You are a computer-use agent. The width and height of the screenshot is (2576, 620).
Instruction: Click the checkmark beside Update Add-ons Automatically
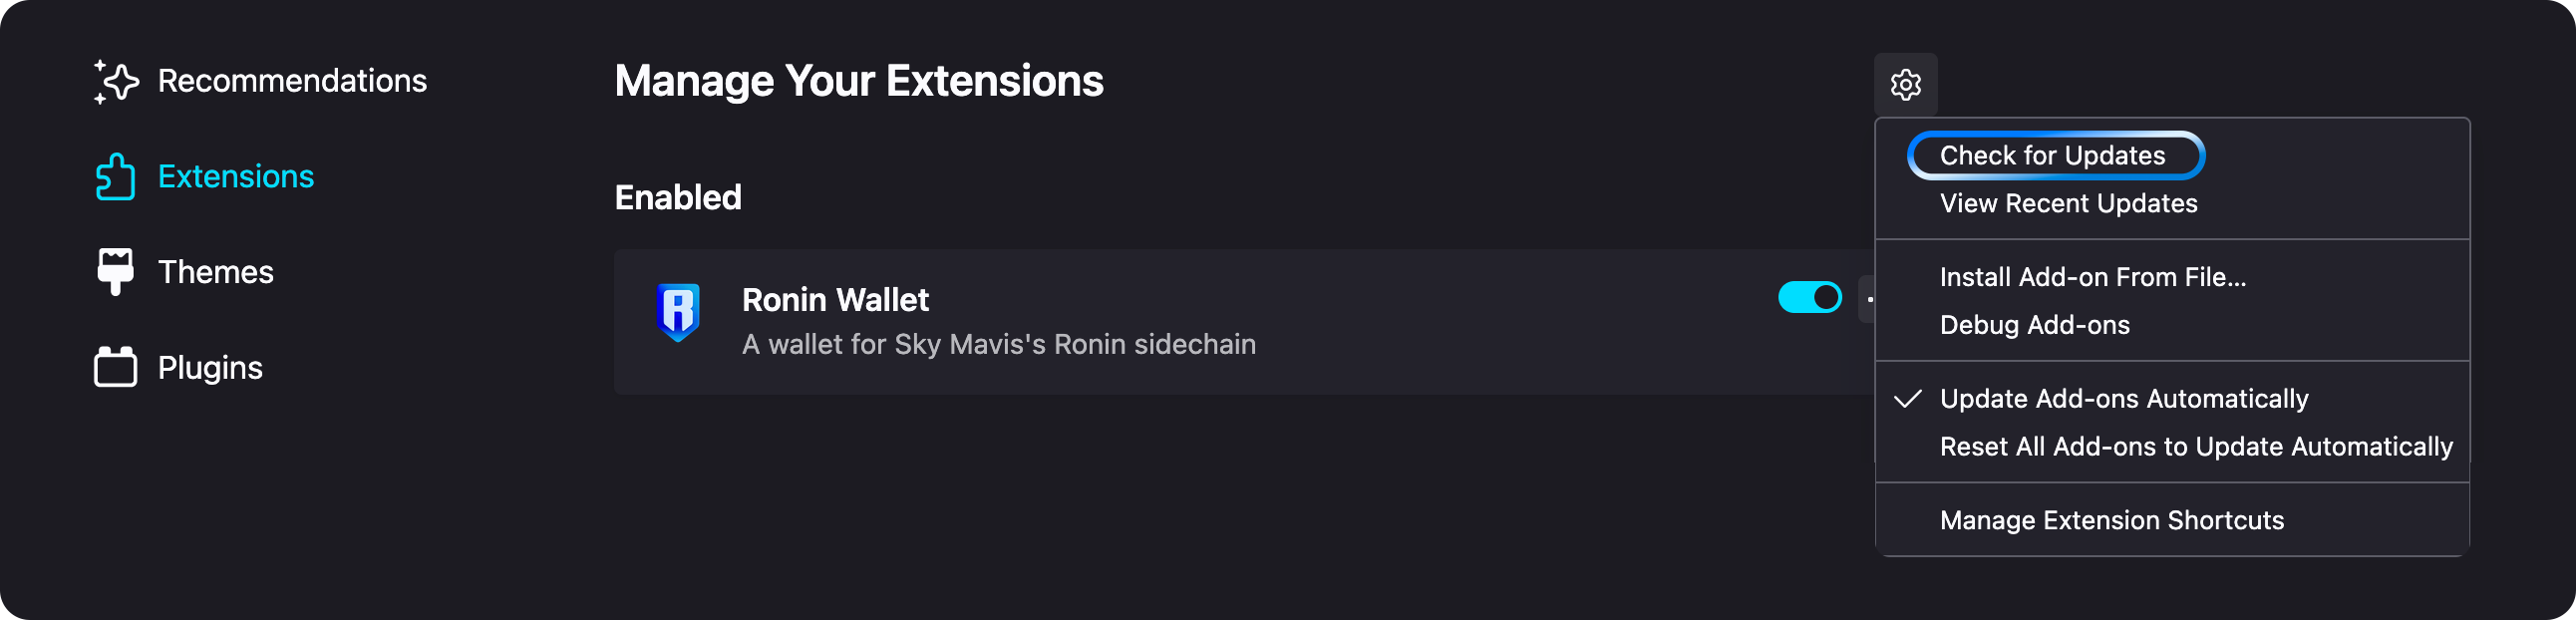[x=1907, y=399]
